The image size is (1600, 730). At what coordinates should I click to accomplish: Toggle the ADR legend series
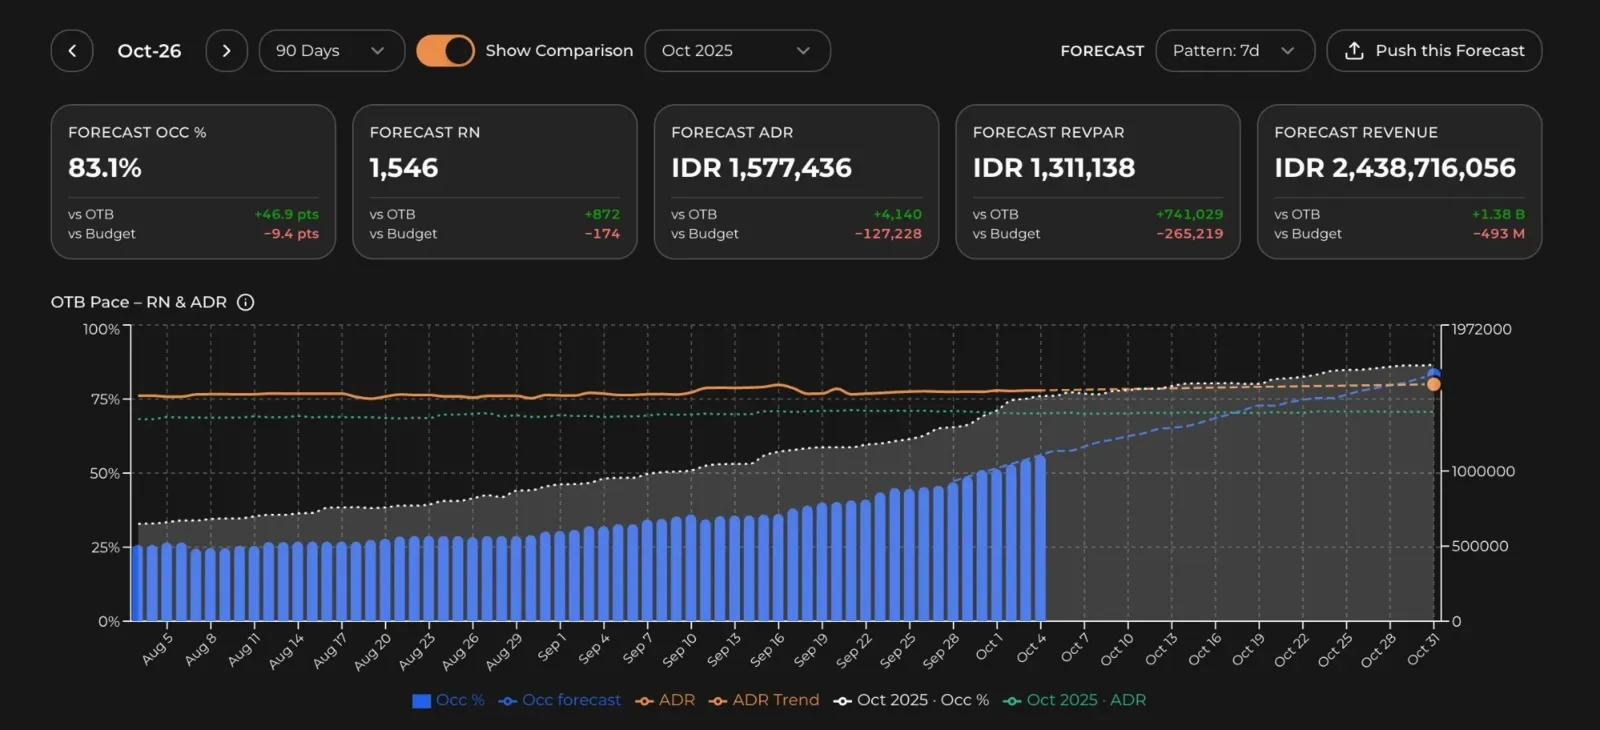pos(665,700)
